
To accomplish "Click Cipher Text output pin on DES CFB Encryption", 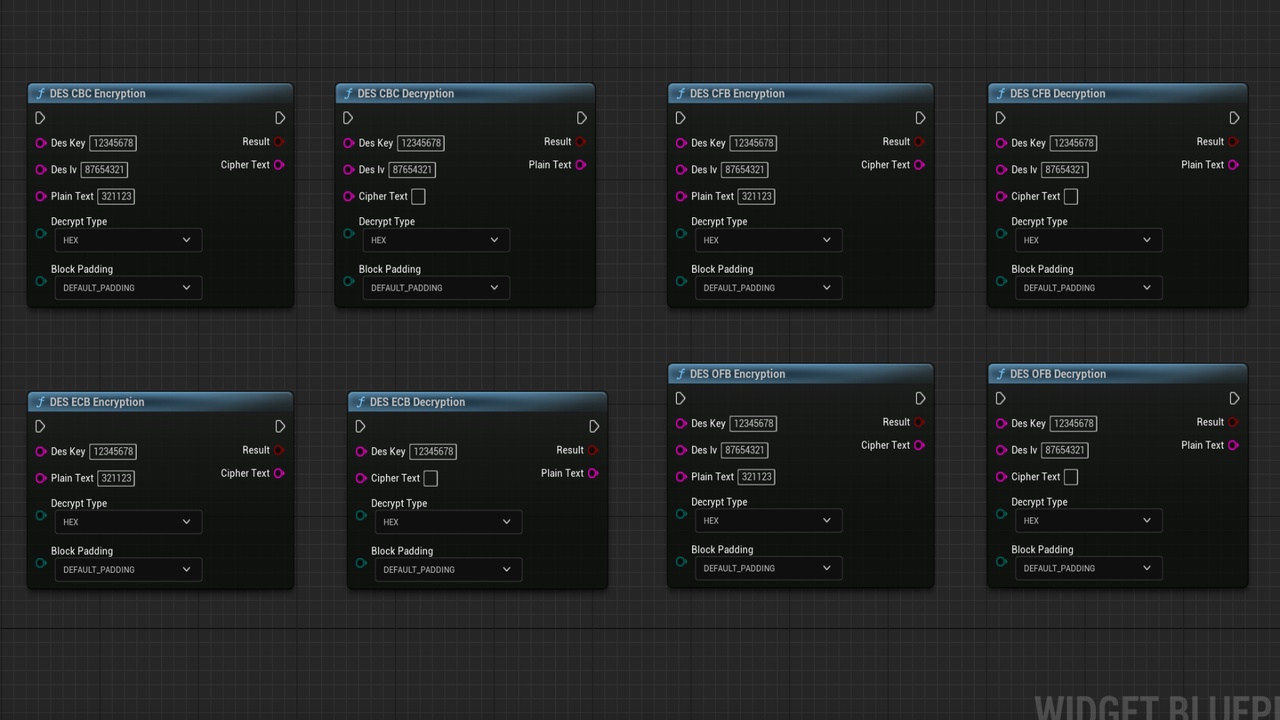I will tap(919, 165).
